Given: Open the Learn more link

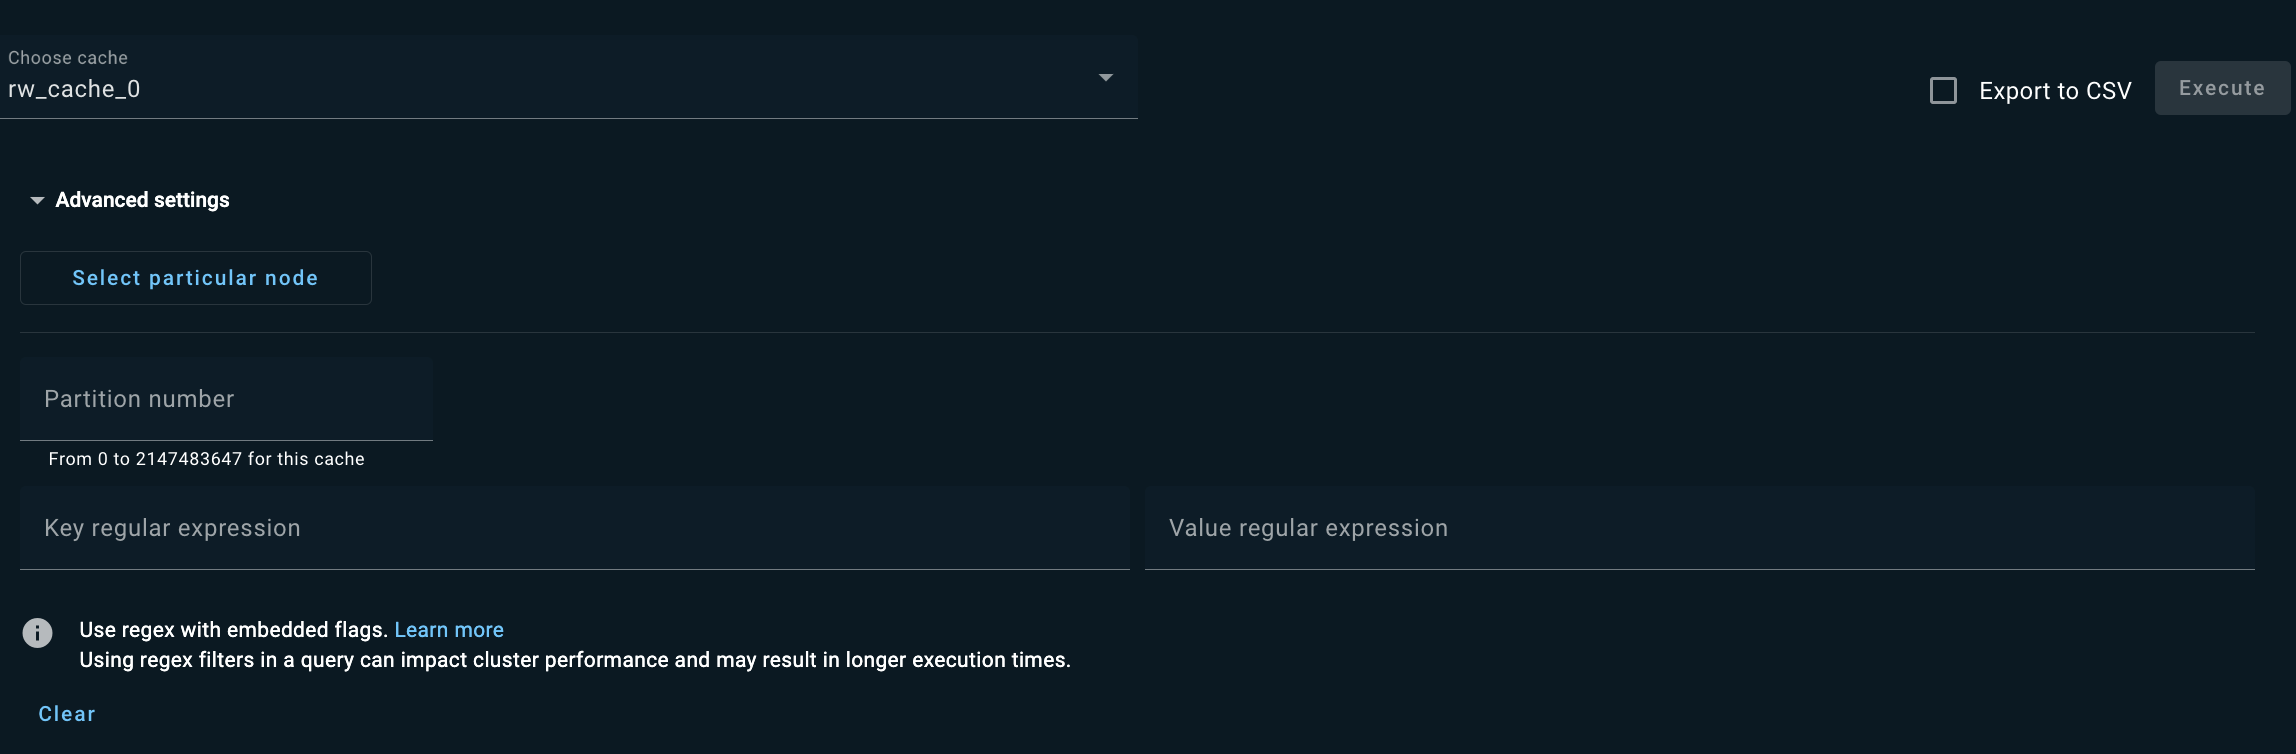Looking at the screenshot, I should [x=449, y=630].
